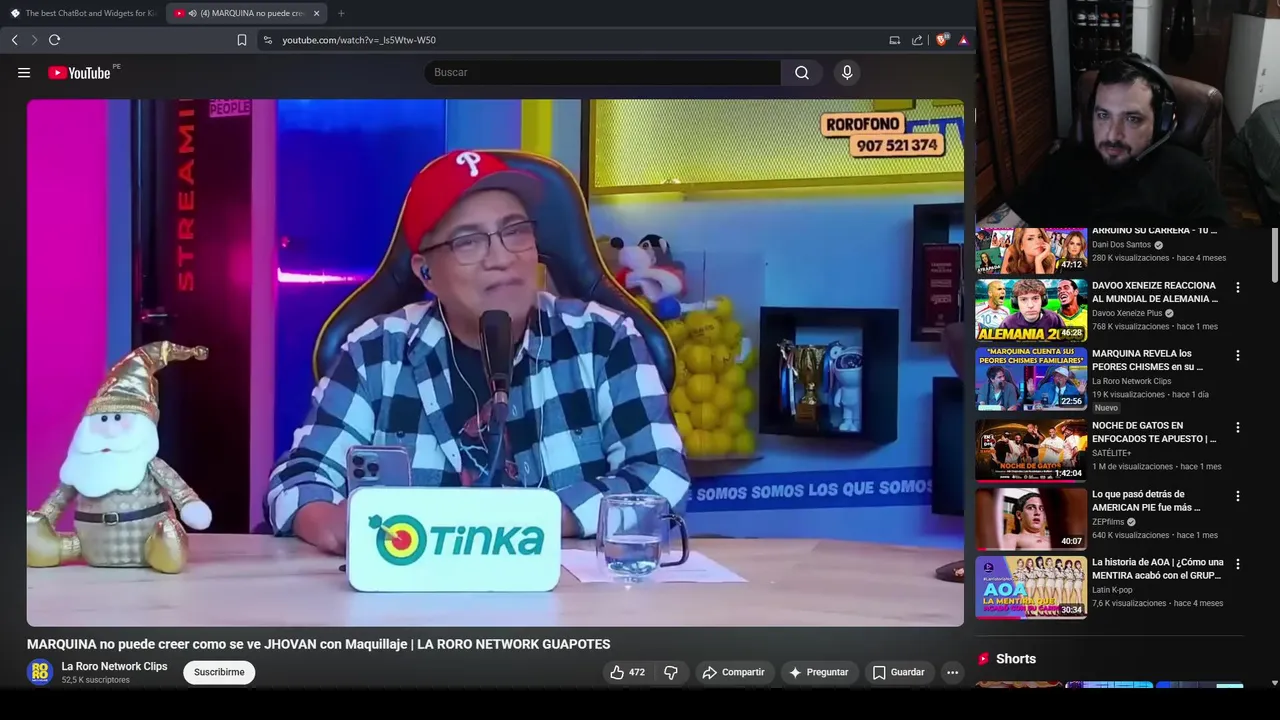1280x720 pixels.
Task: Open more actions ellipsis under video
Action: [952, 673]
